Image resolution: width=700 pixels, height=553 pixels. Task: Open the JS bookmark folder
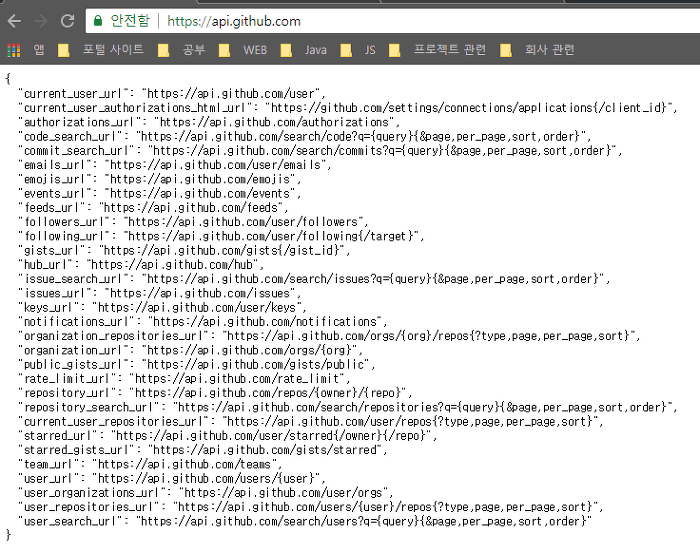click(x=358, y=50)
